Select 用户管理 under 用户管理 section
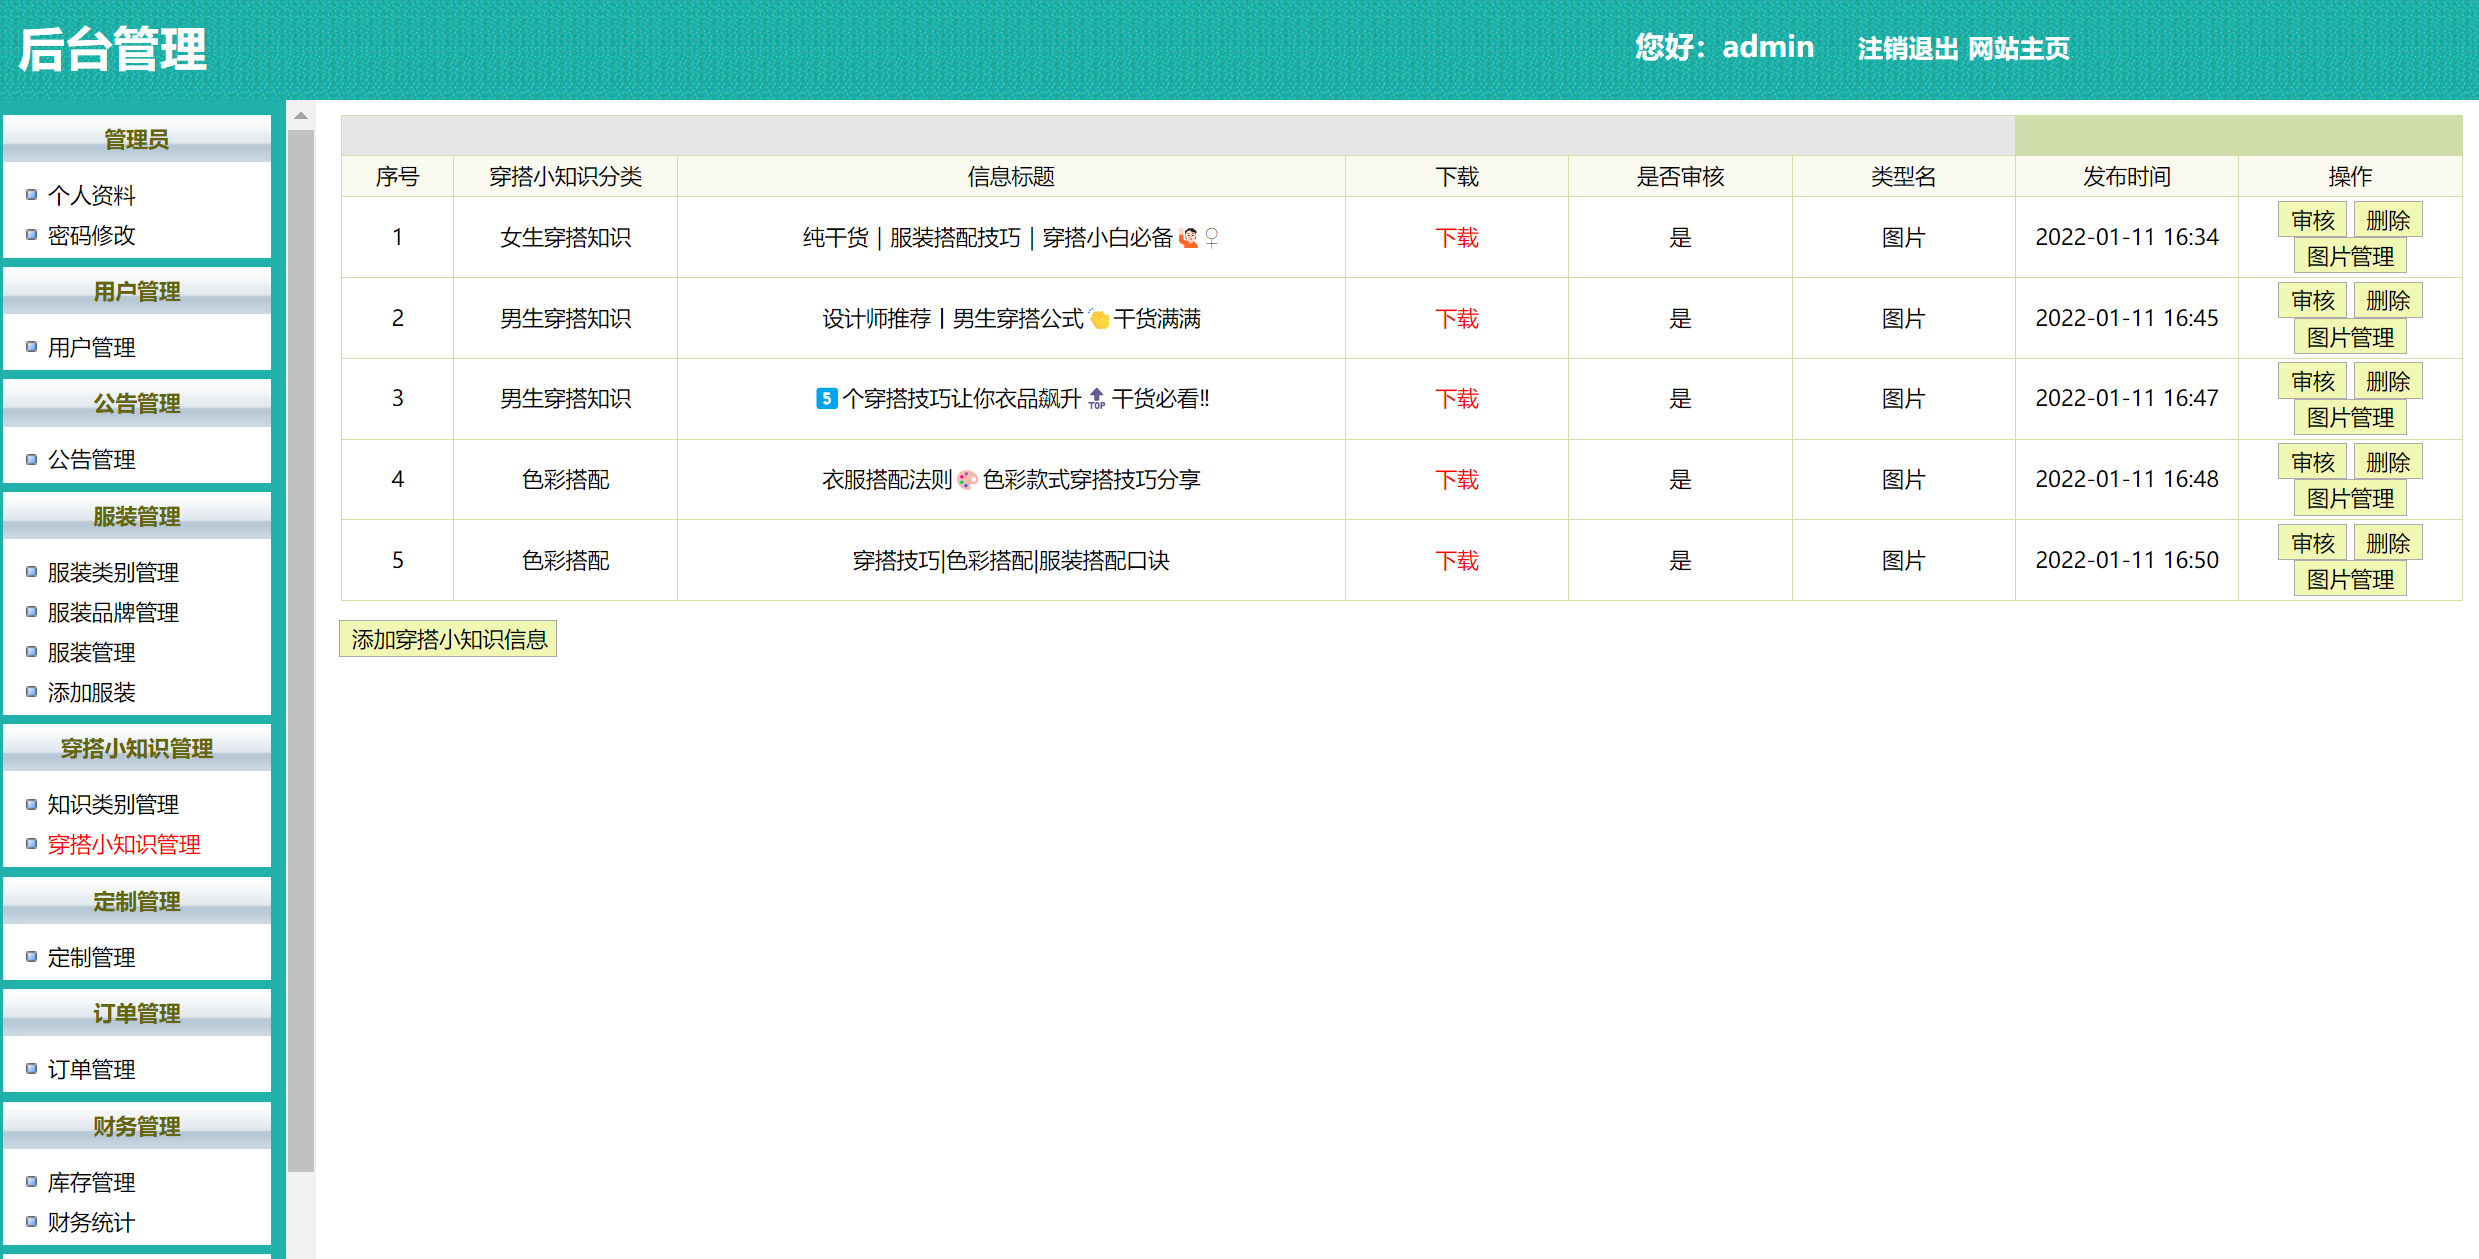The image size is (2479, 1259). pyautogui.click(x=92, y=347)
